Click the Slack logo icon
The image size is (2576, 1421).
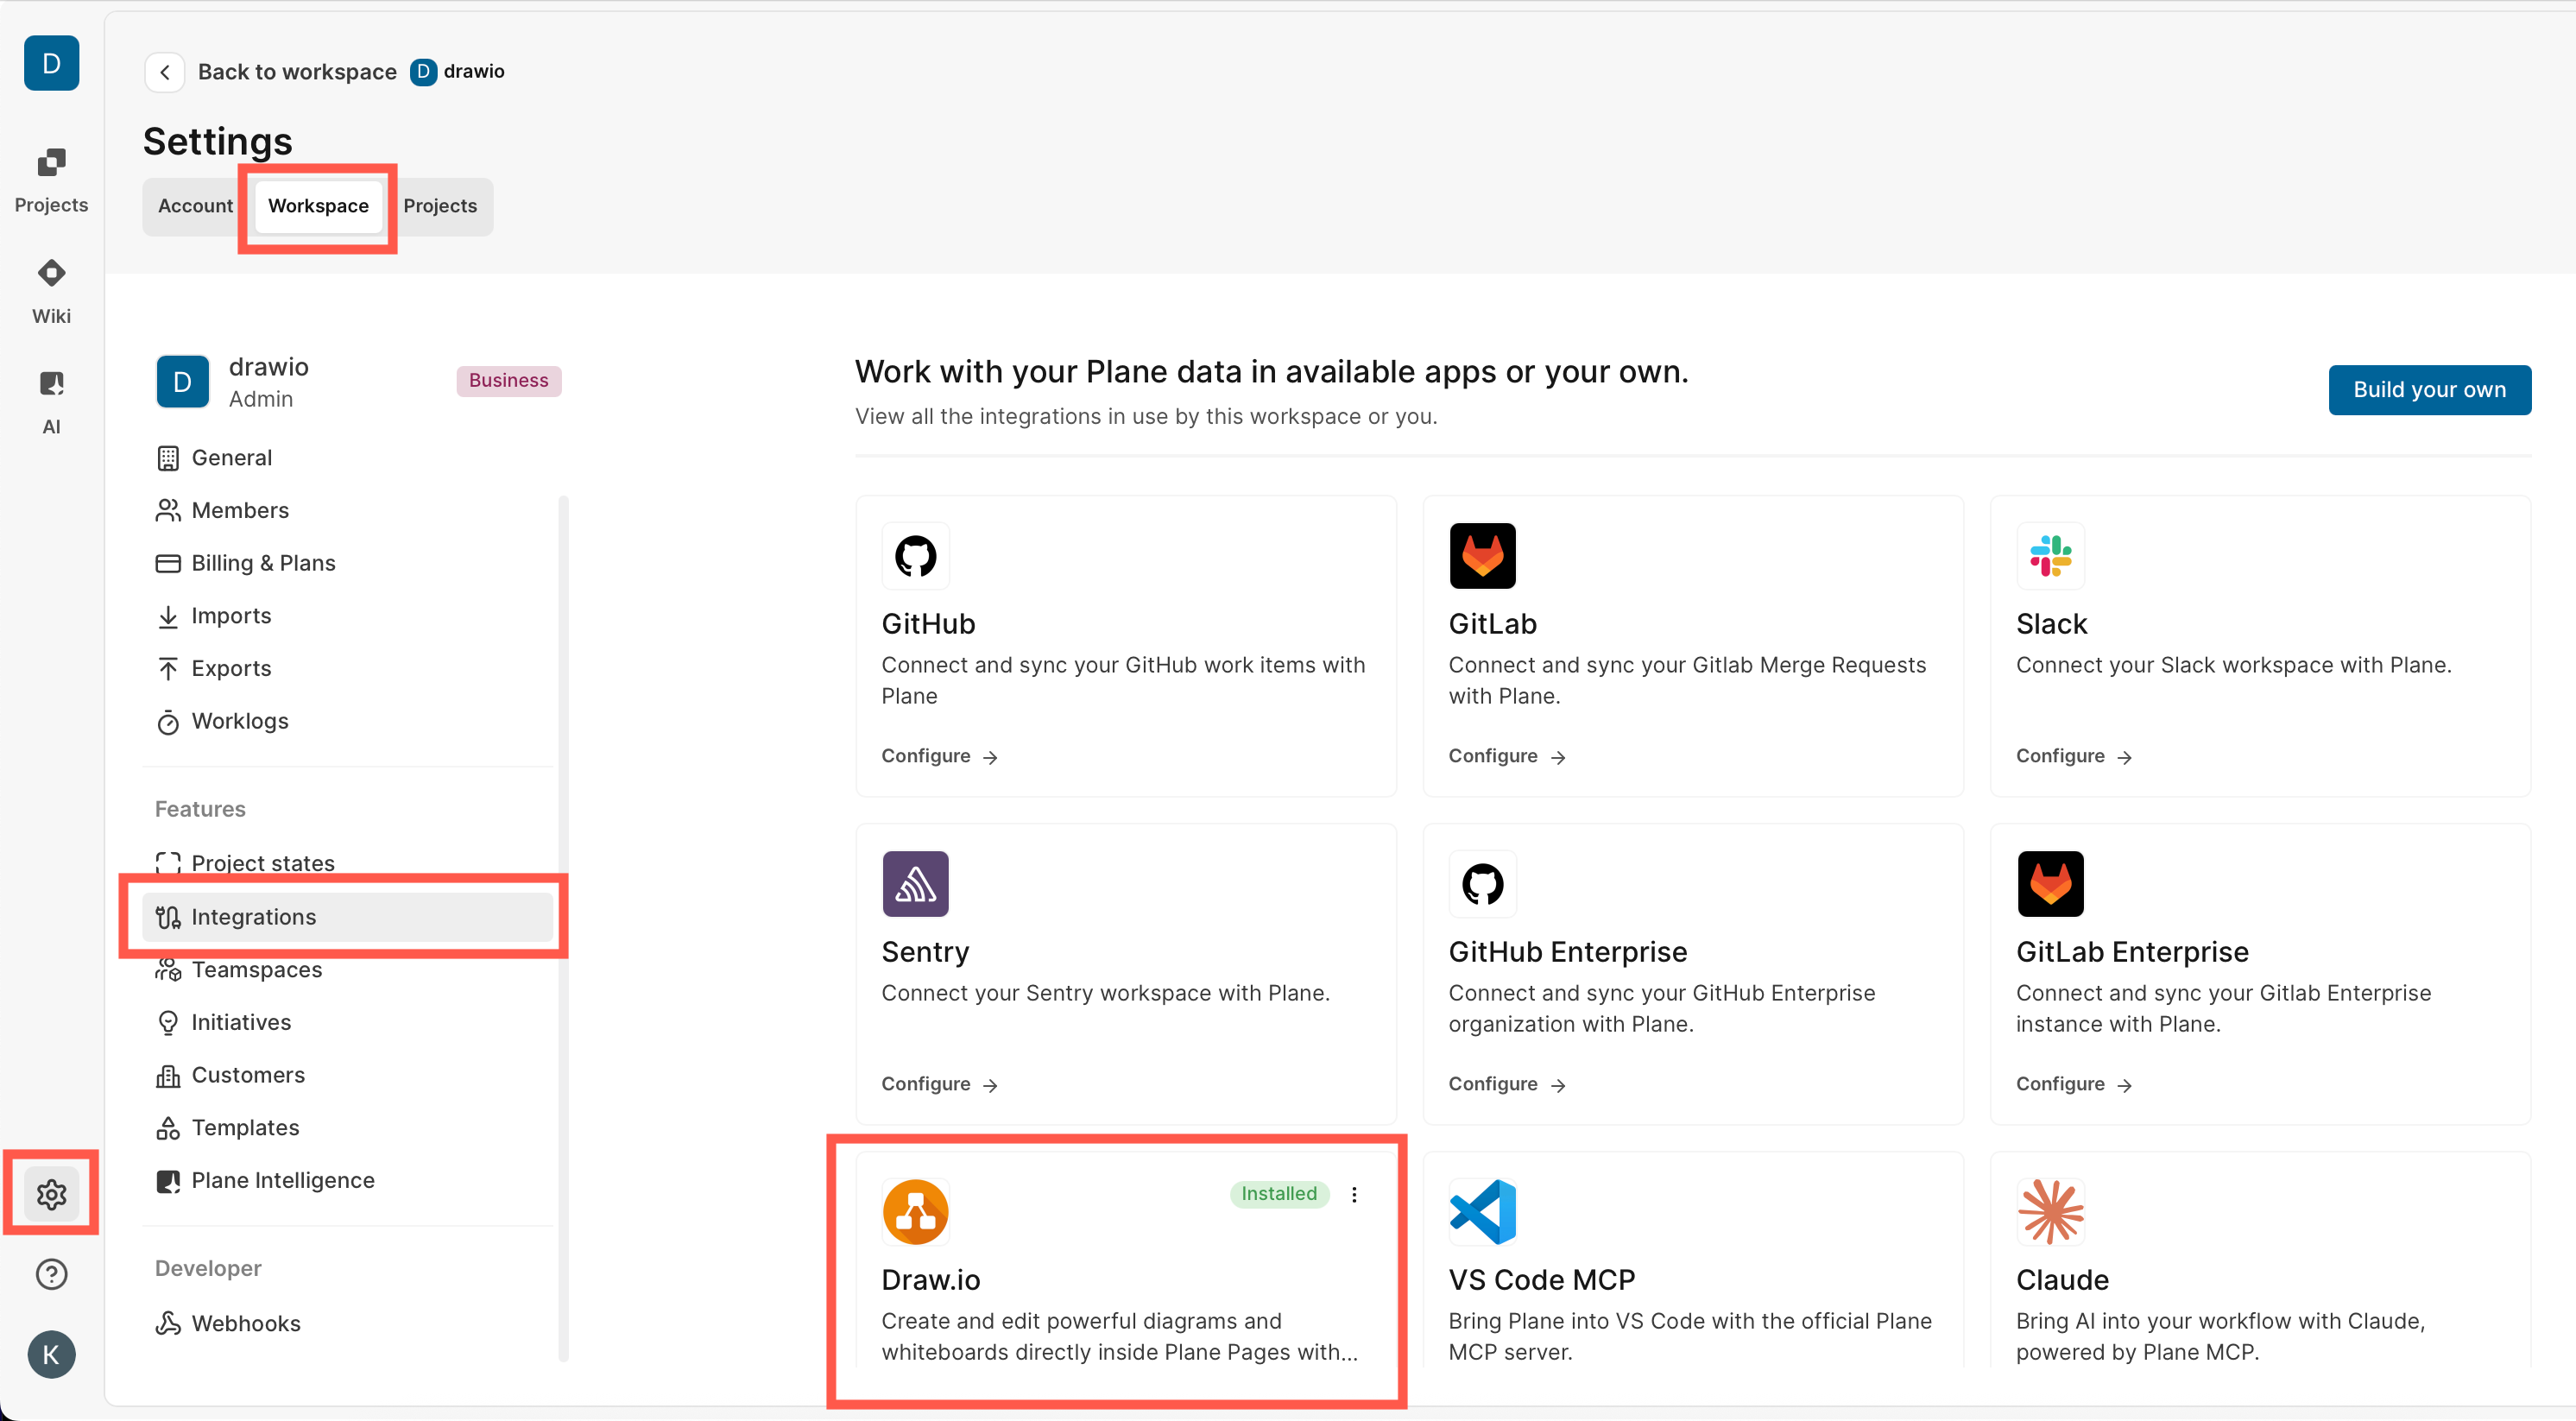(x=2051, y=556)
